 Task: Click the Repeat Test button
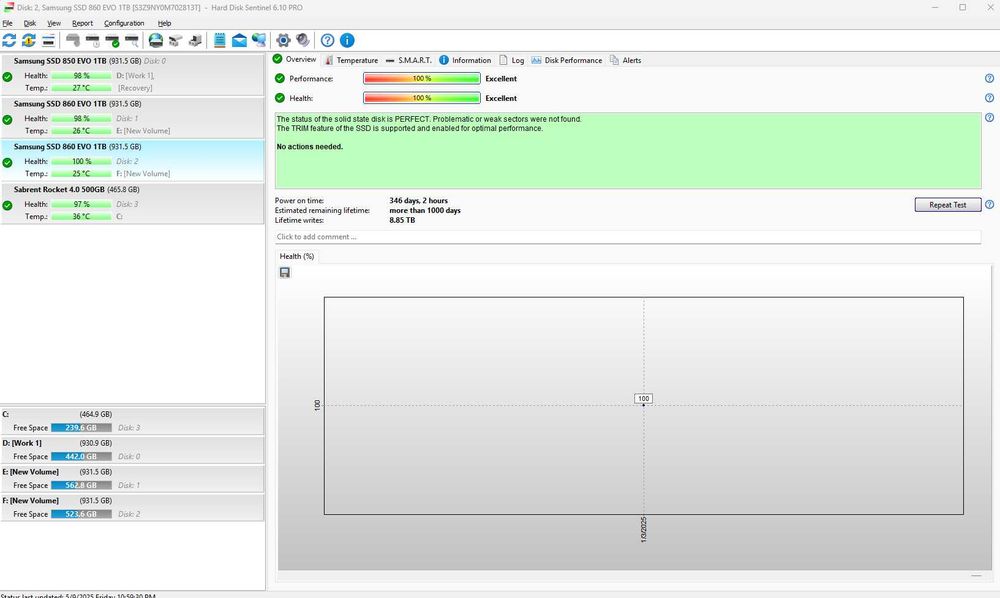tap(948, 205)
